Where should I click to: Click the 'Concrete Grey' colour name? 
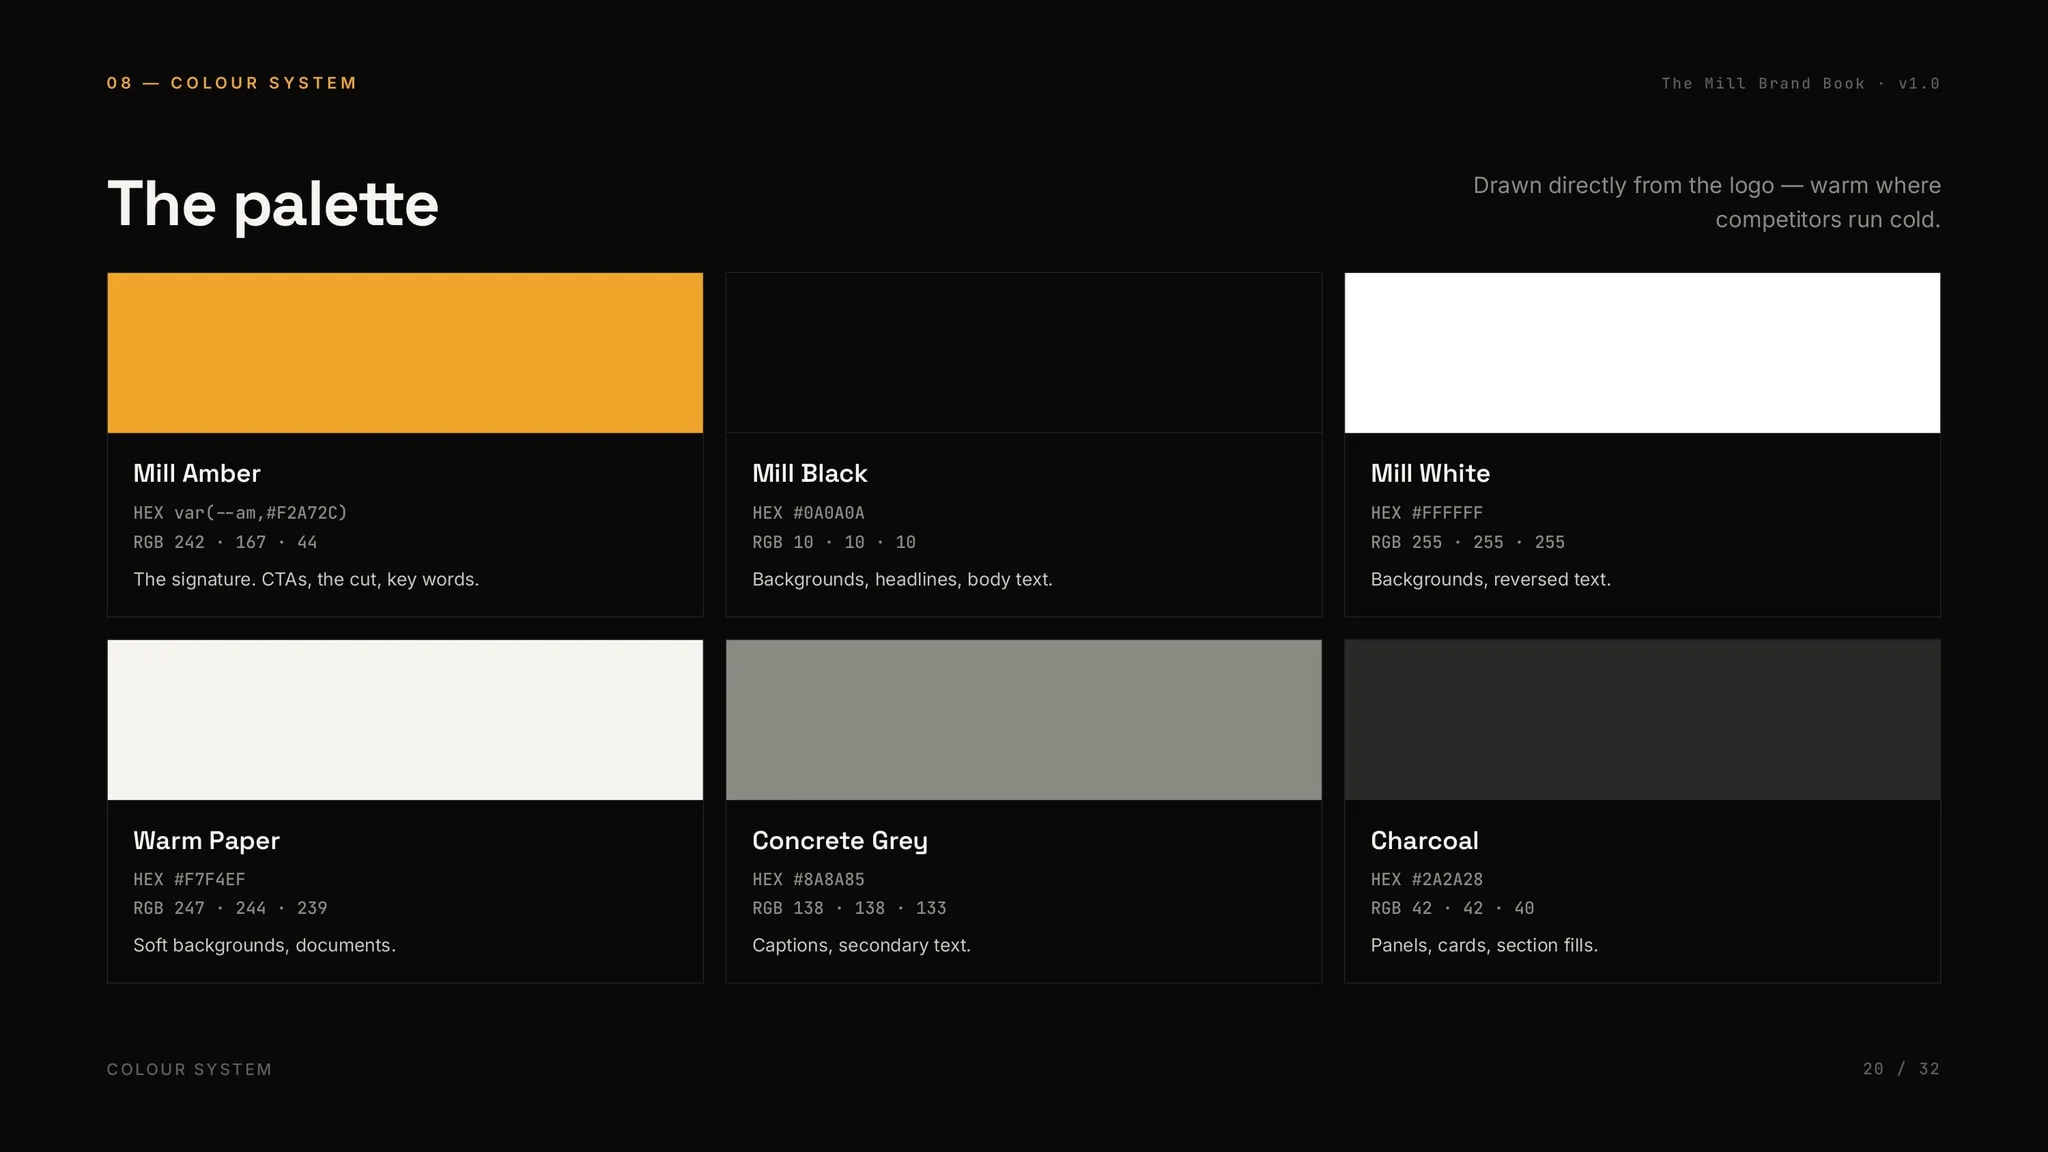840,841
